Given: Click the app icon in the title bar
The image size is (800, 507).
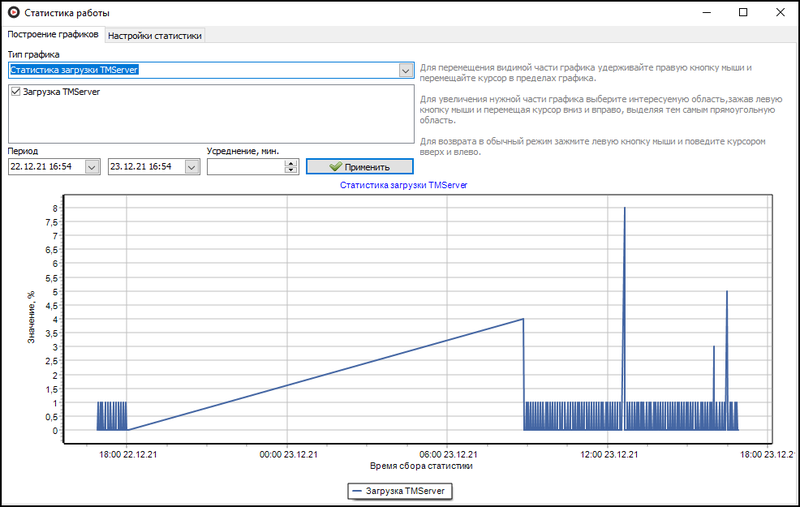Looking at the screenshot, I should [x=11, y=13].
